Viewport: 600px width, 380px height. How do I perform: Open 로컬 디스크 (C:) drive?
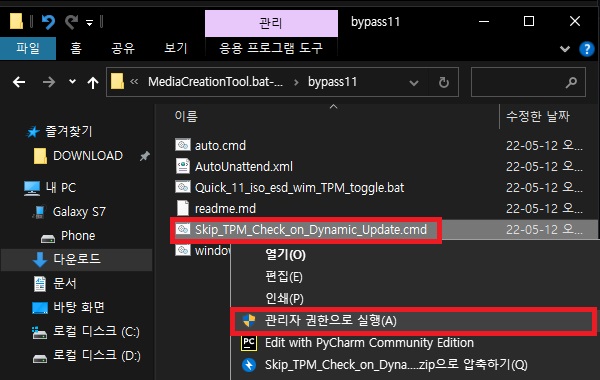pyautogui.click(x=96, y=331)
